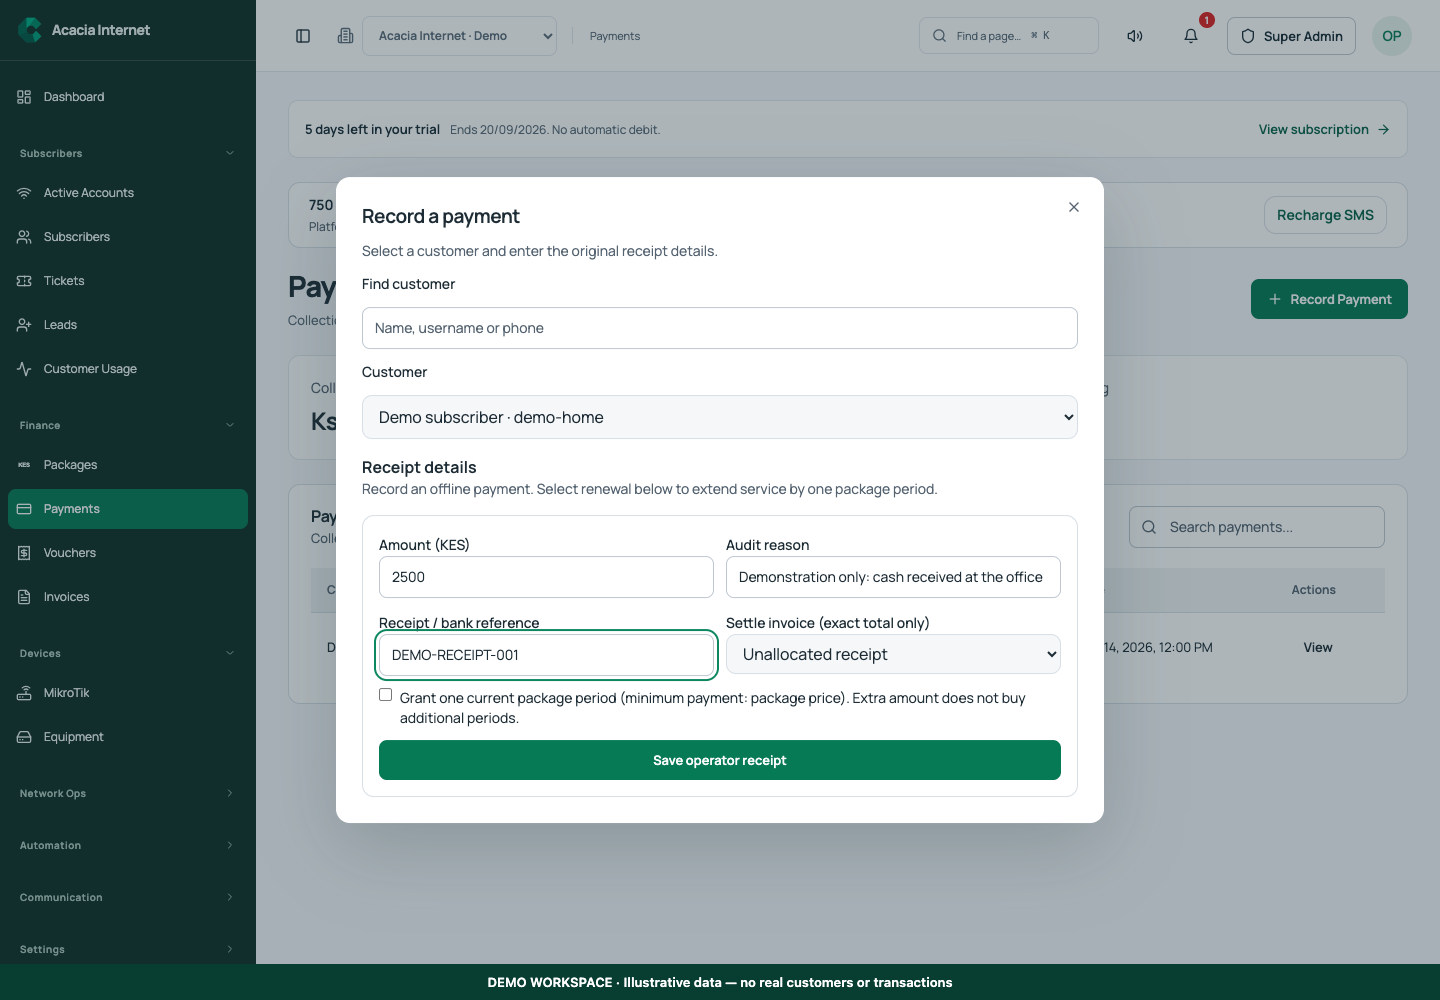Image resolution: width=1440 pixels, height=1000 pixels.
Task: Open the OP user avatar
Action: coord(1392,36)
